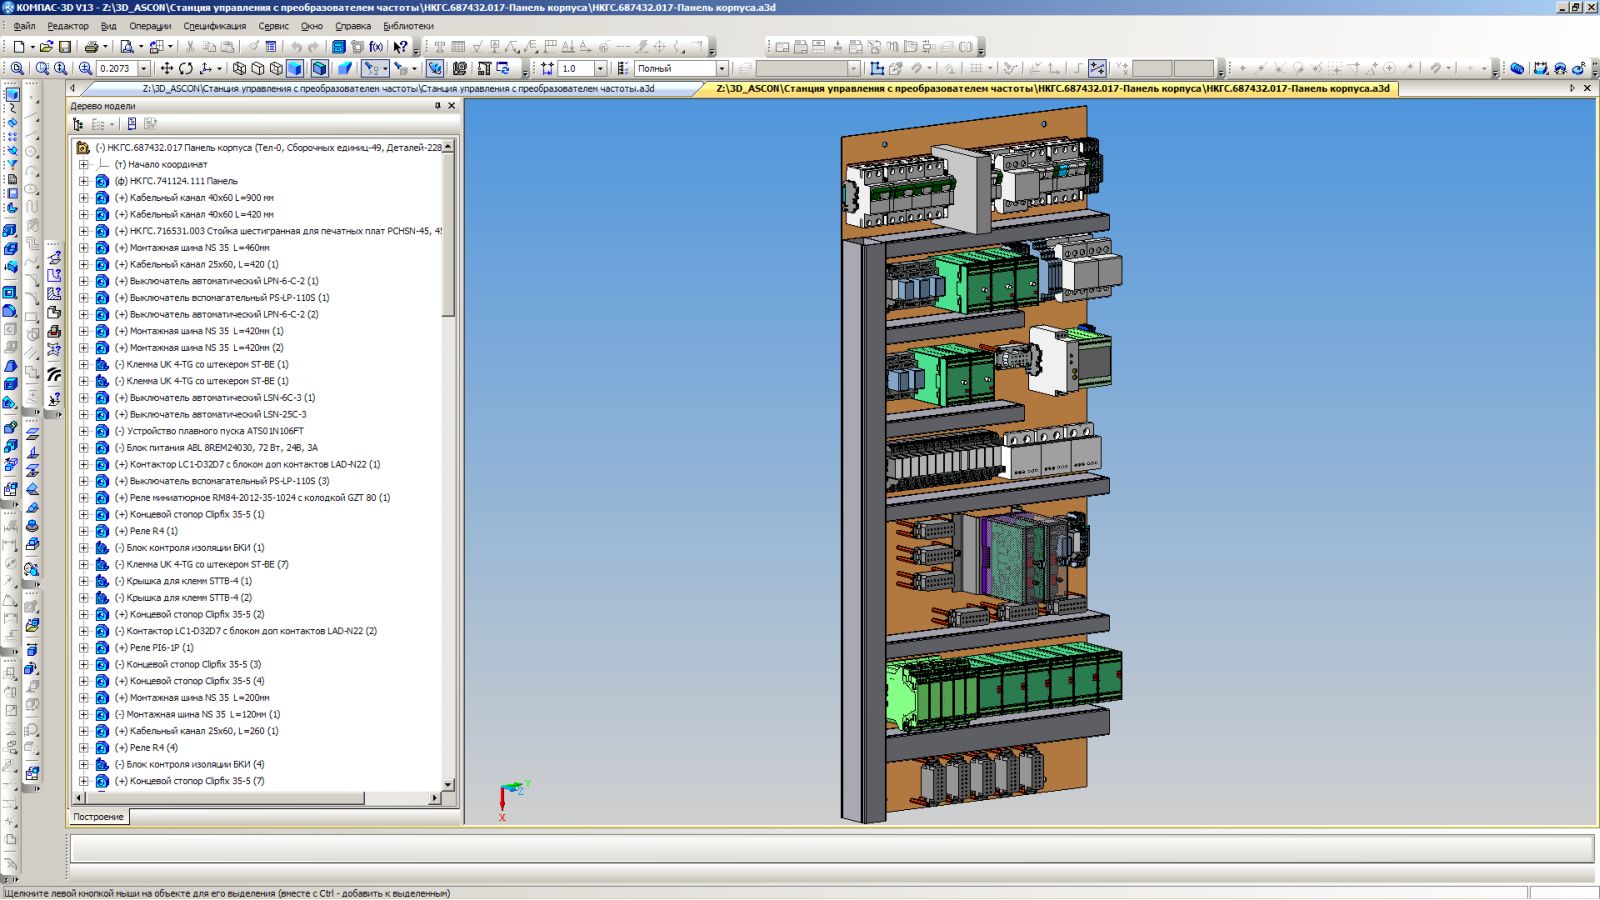Viewport: 1600px width, 900px height.
Task: Switch to the Станция управления document tab
Action: (x=398, y=88)
